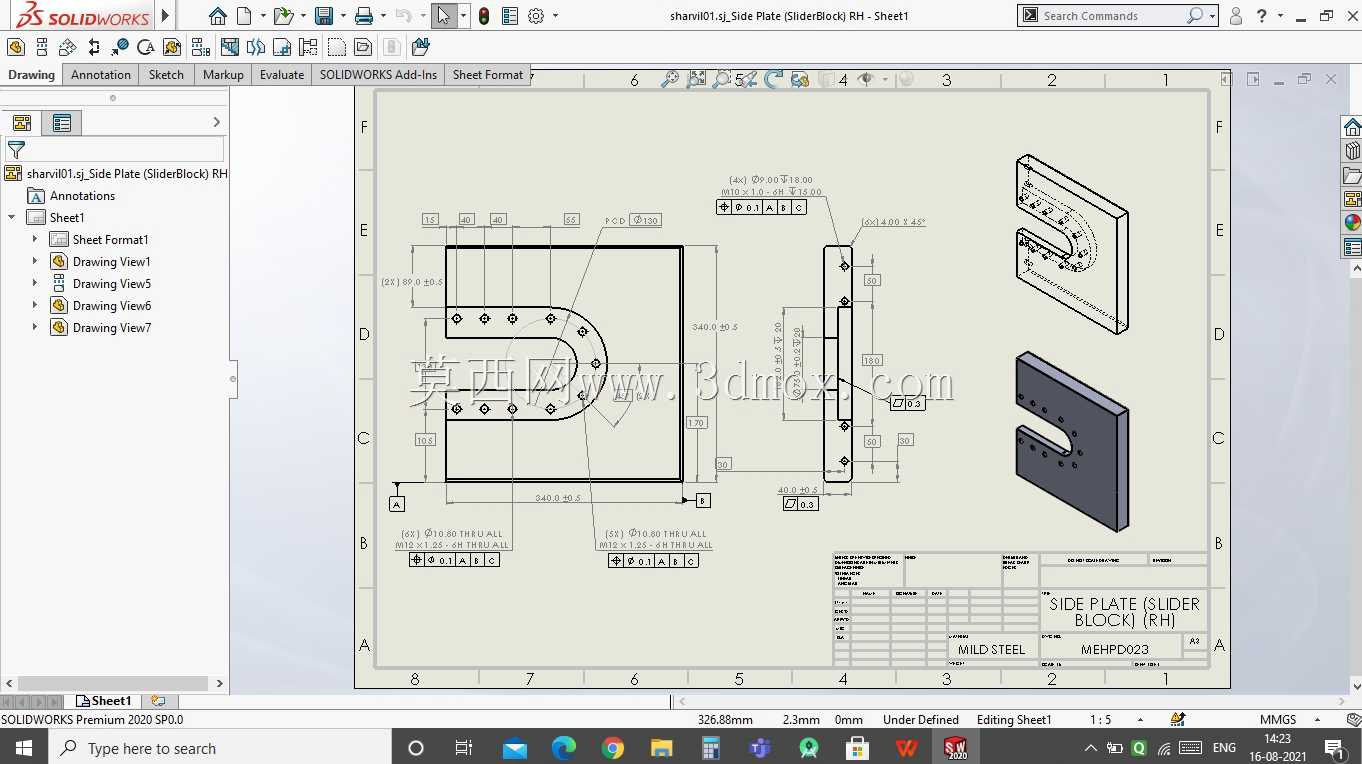Switch to the Annotation ribbon tab
This screenshot has width=1362, height=764.
click(x=101, y=75)
